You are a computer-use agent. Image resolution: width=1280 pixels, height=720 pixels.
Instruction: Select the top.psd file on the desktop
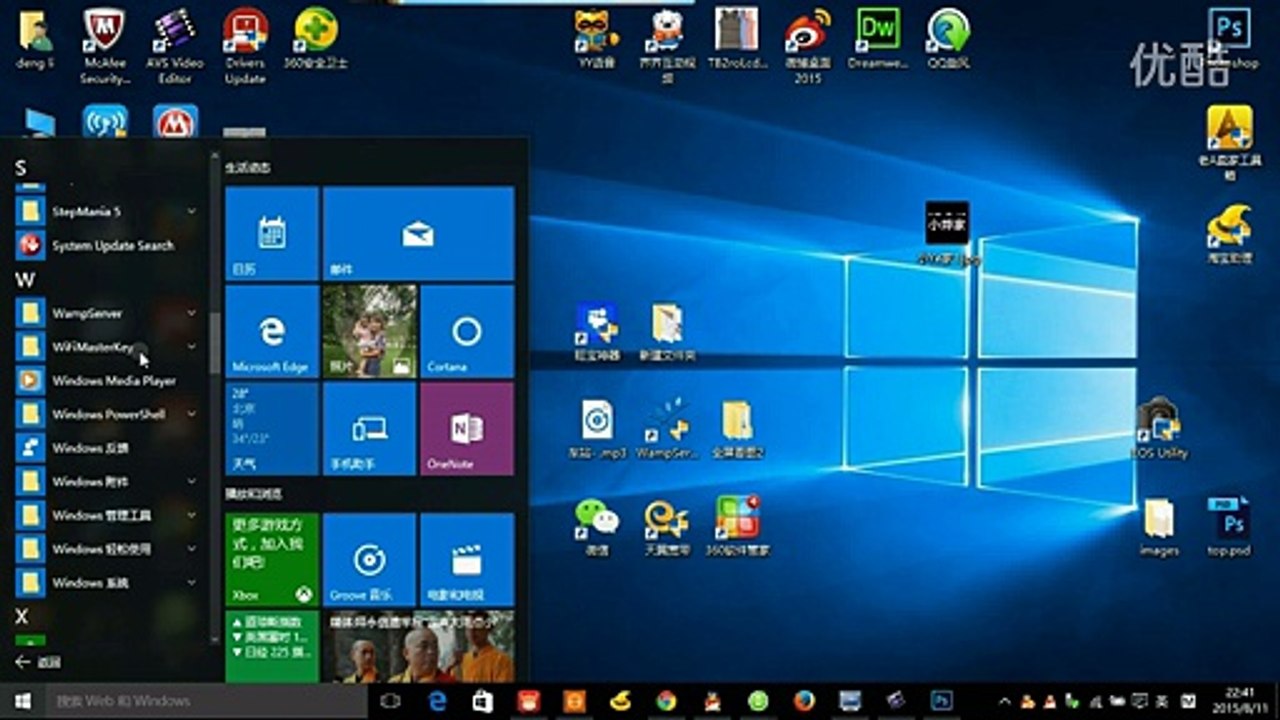1229,526
